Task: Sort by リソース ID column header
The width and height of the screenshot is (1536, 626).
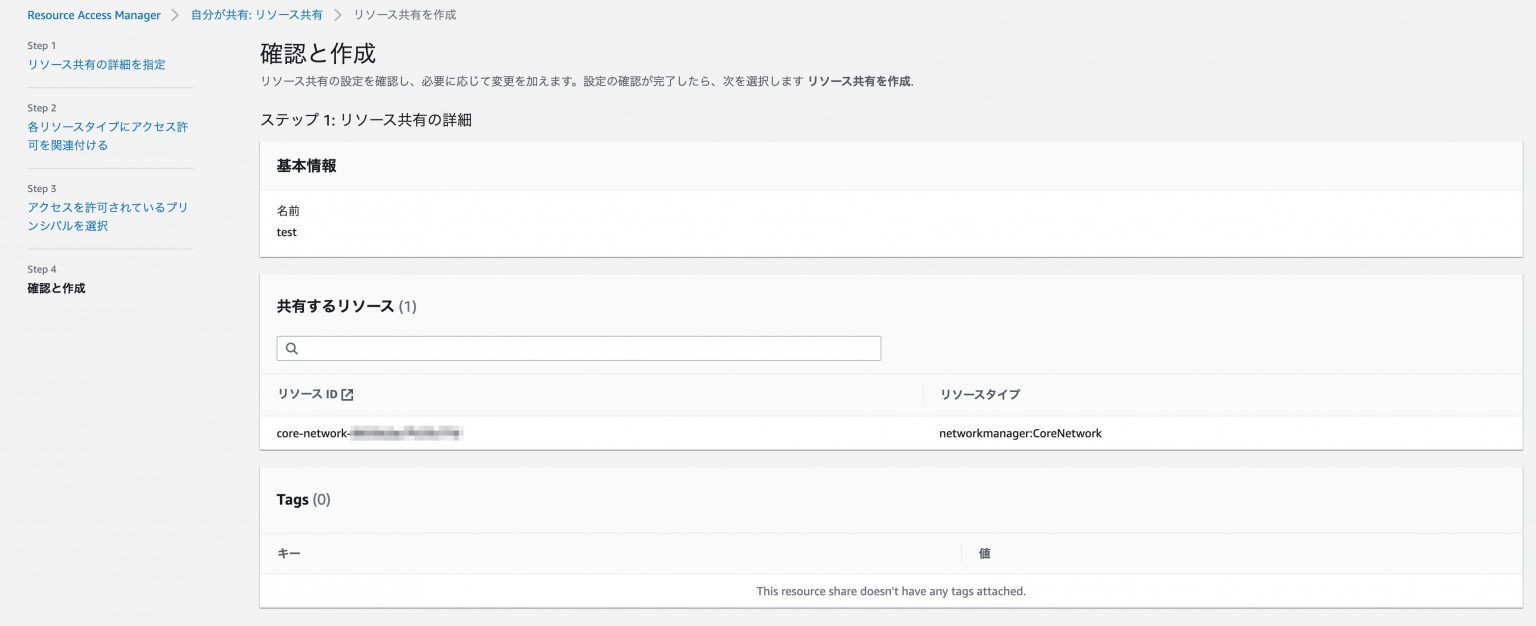Action: pyautogui.click(x=307, y=395)
